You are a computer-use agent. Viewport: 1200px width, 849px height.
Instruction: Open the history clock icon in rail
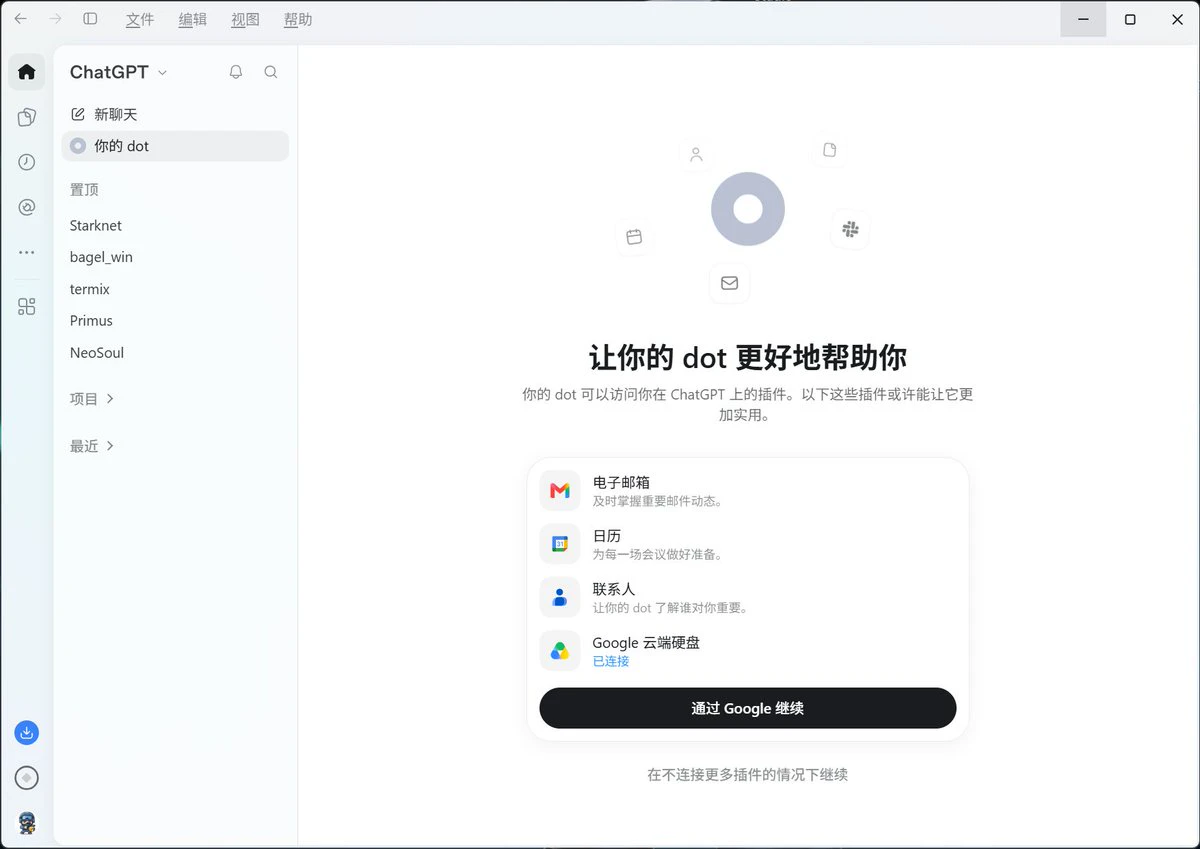pos(27,162)
